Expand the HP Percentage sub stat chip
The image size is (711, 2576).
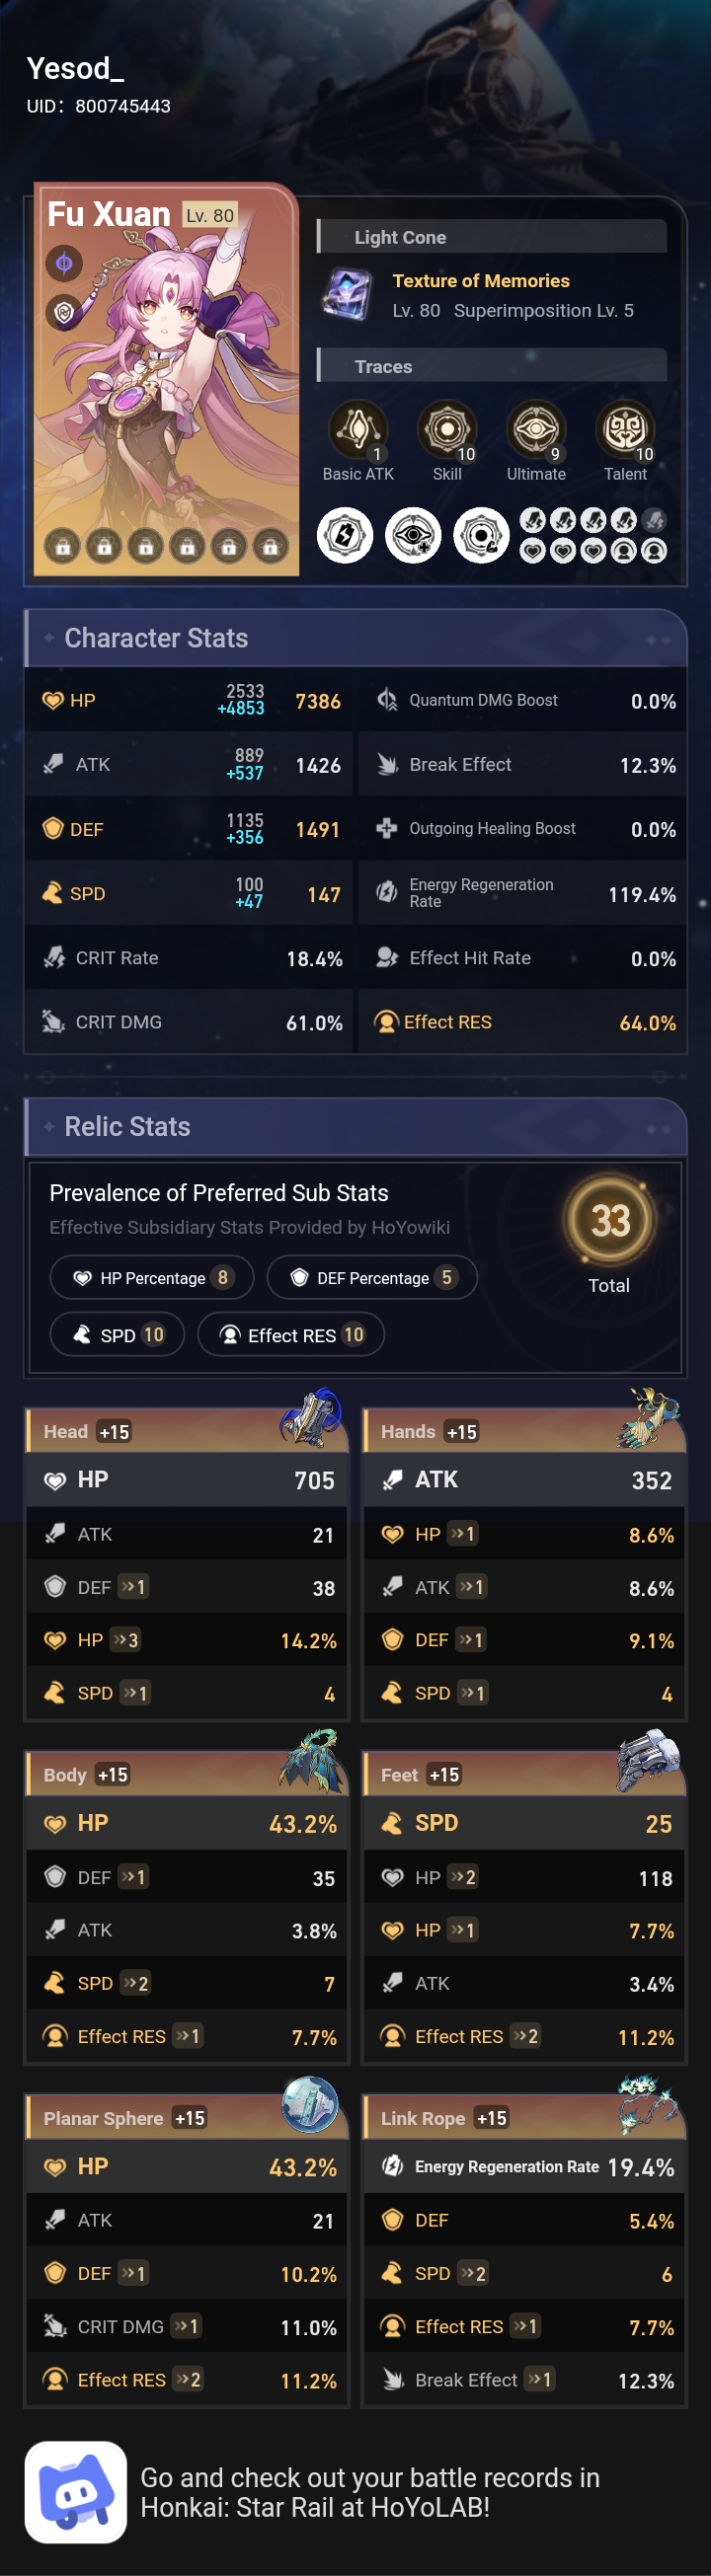pos(151,1277)
